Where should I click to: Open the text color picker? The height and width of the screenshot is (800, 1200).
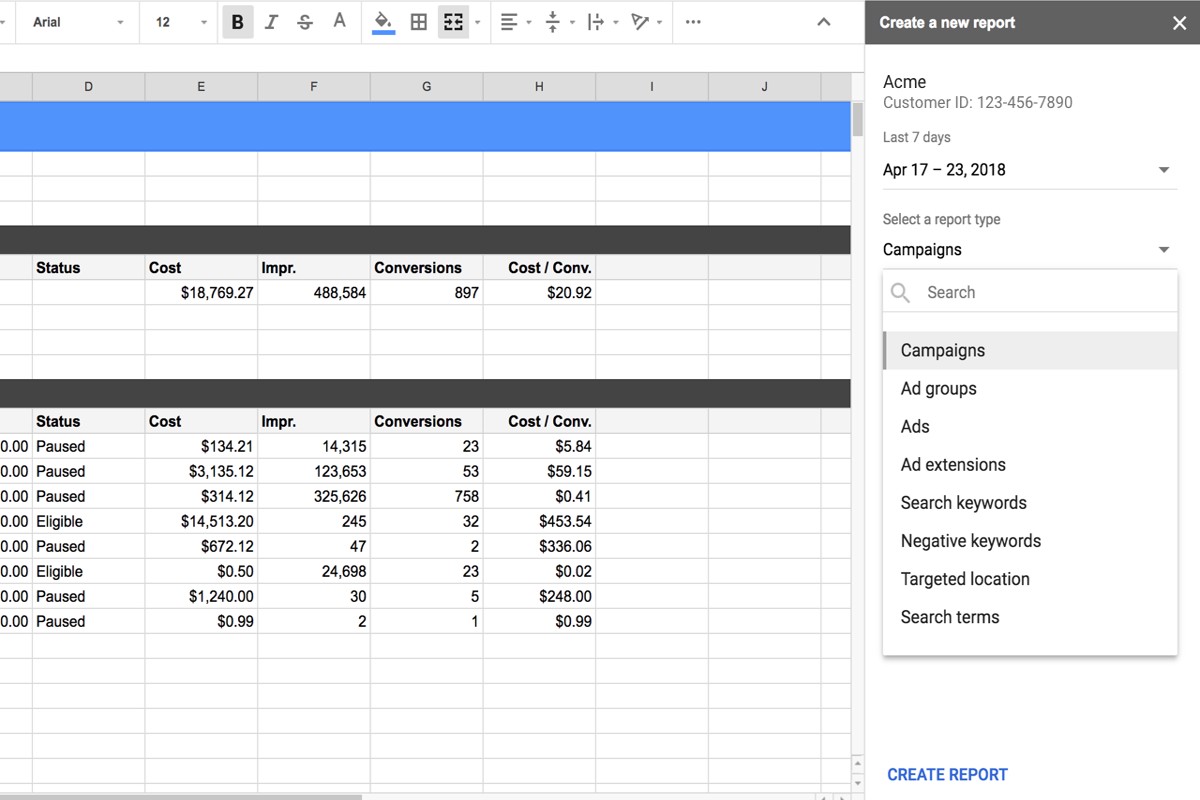click(340, 22)
